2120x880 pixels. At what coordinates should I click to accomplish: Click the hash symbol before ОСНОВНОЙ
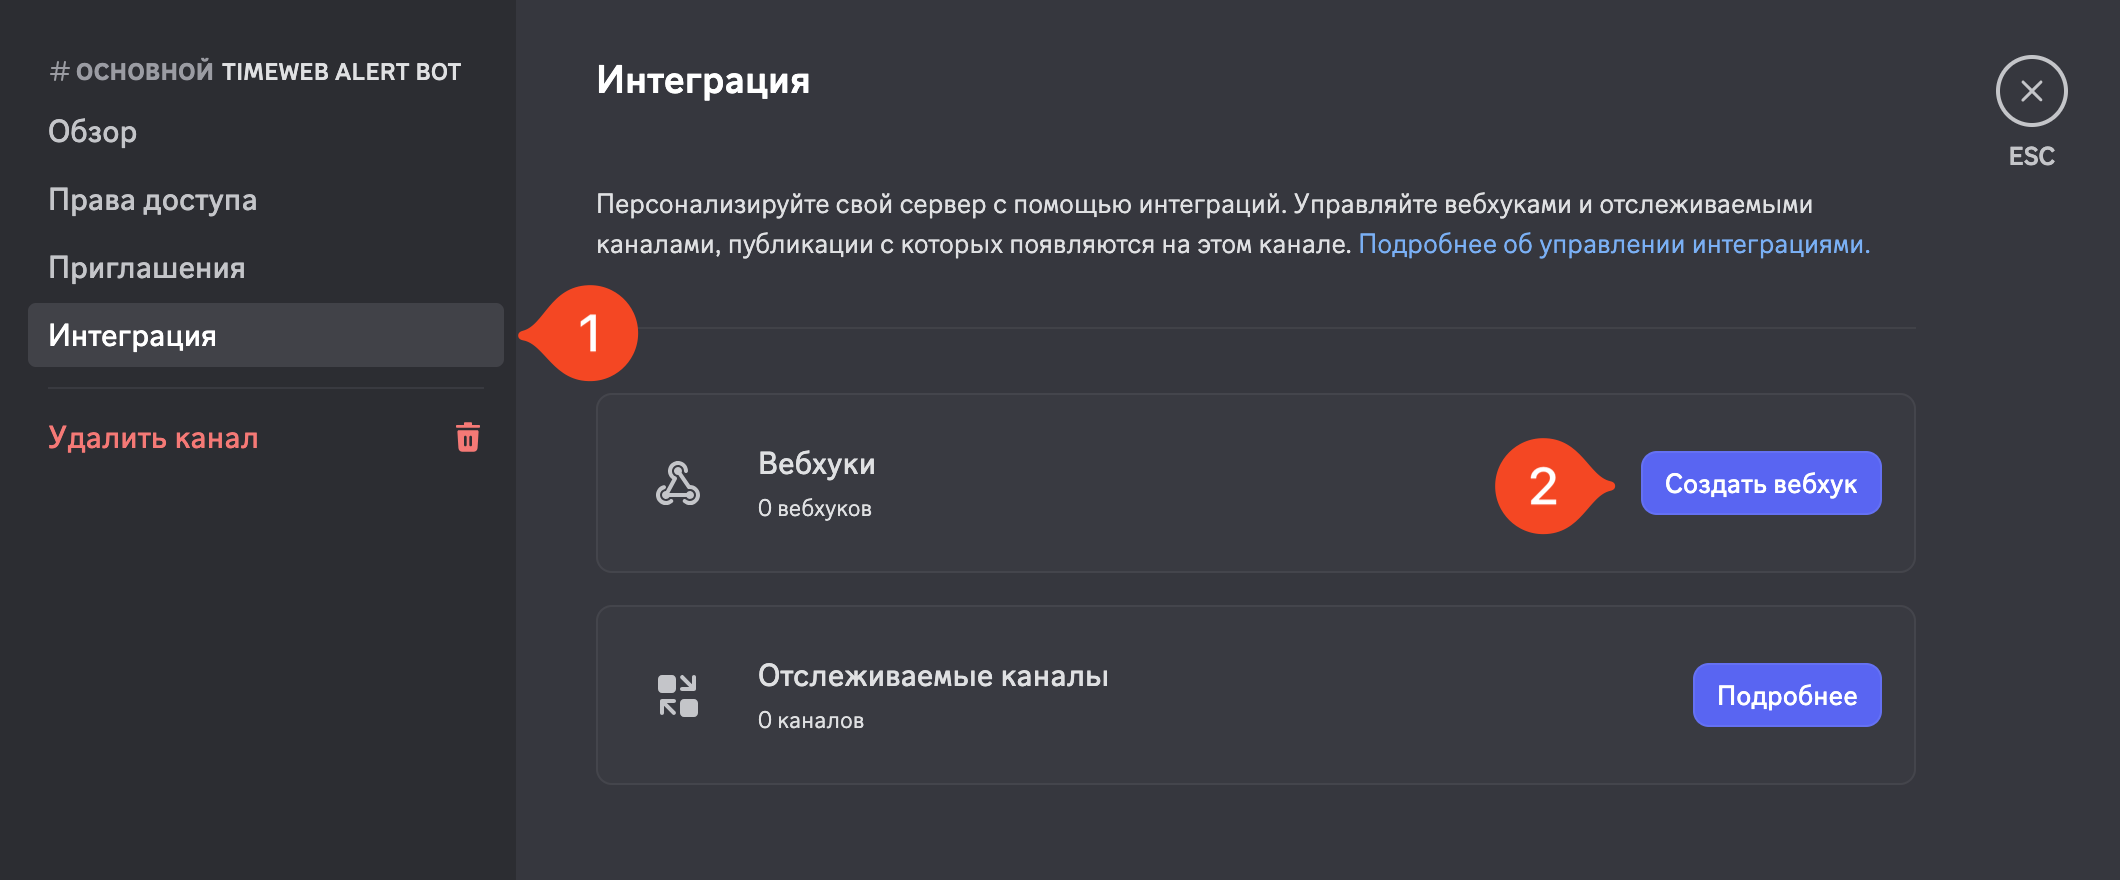pos(59,72)
